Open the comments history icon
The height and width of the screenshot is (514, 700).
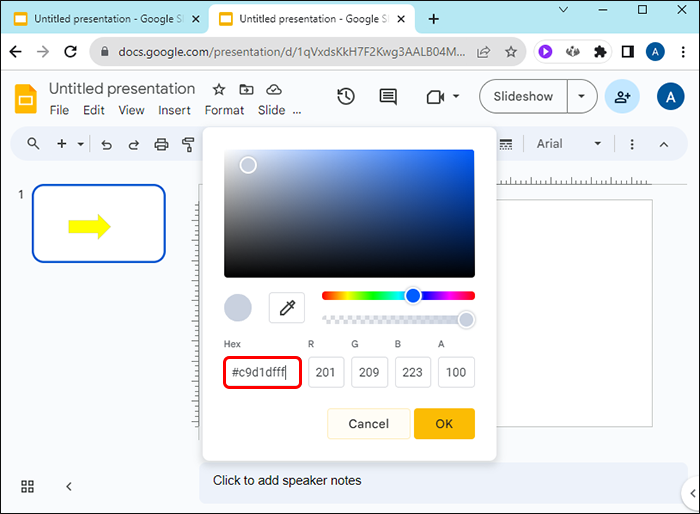[388, 96]
